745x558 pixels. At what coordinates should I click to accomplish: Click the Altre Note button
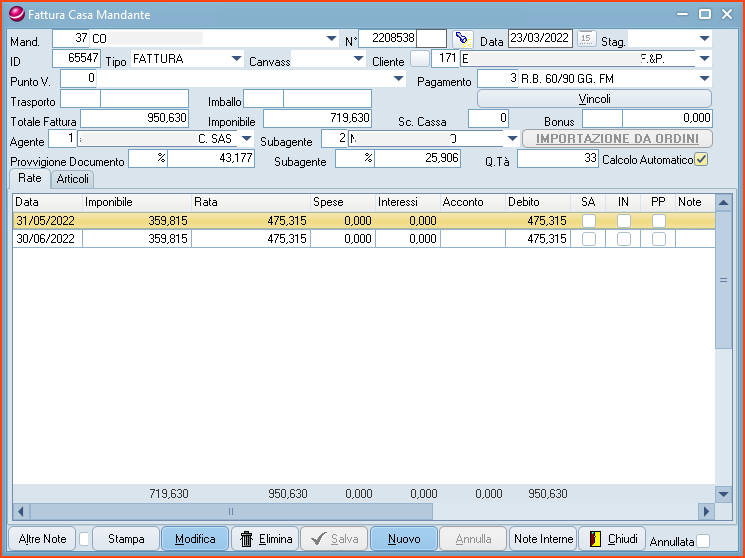click(42, 539)
